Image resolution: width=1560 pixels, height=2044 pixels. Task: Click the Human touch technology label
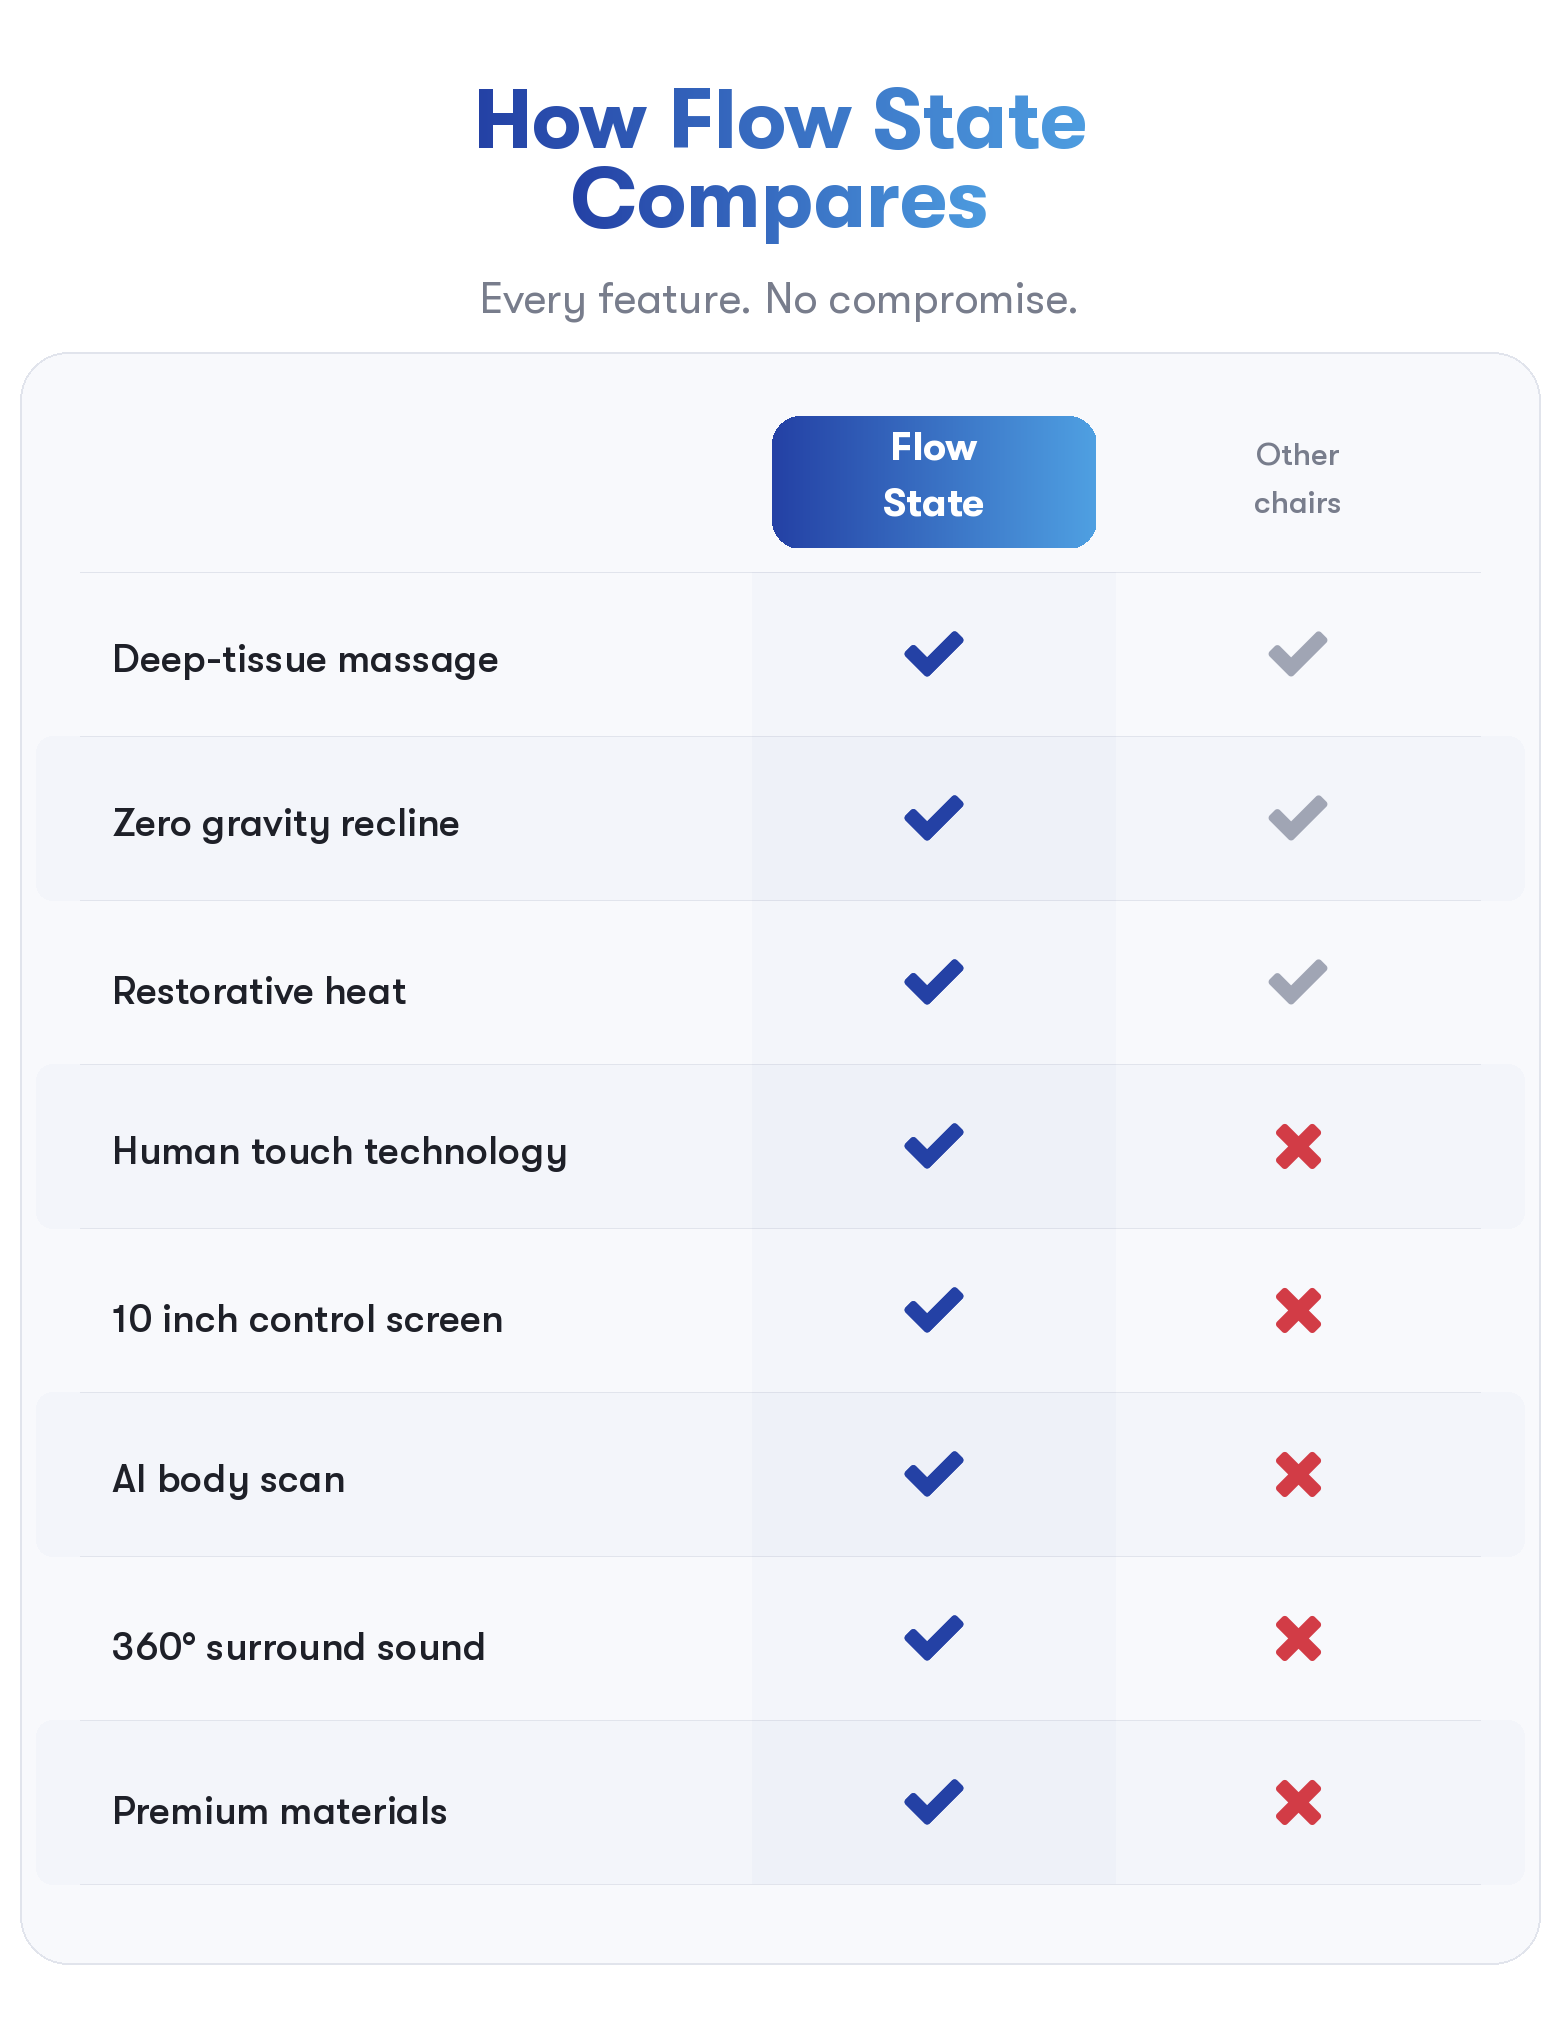point(340,1152)
